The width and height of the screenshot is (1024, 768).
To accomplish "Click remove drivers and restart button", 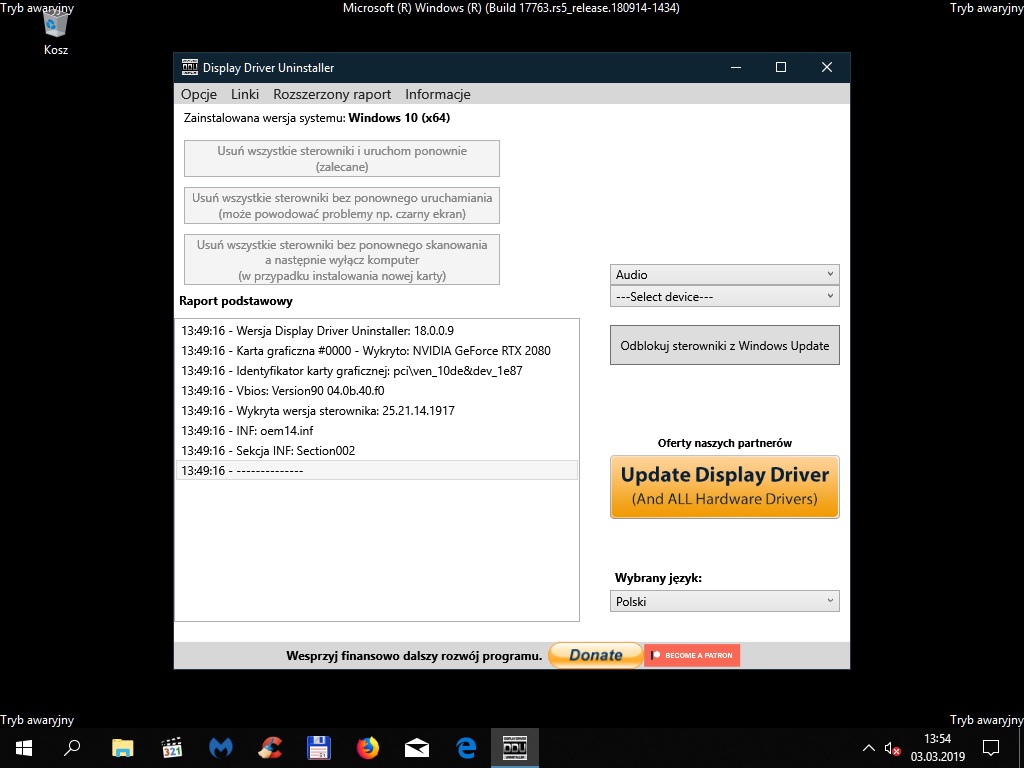I will [x=342, y=159].
